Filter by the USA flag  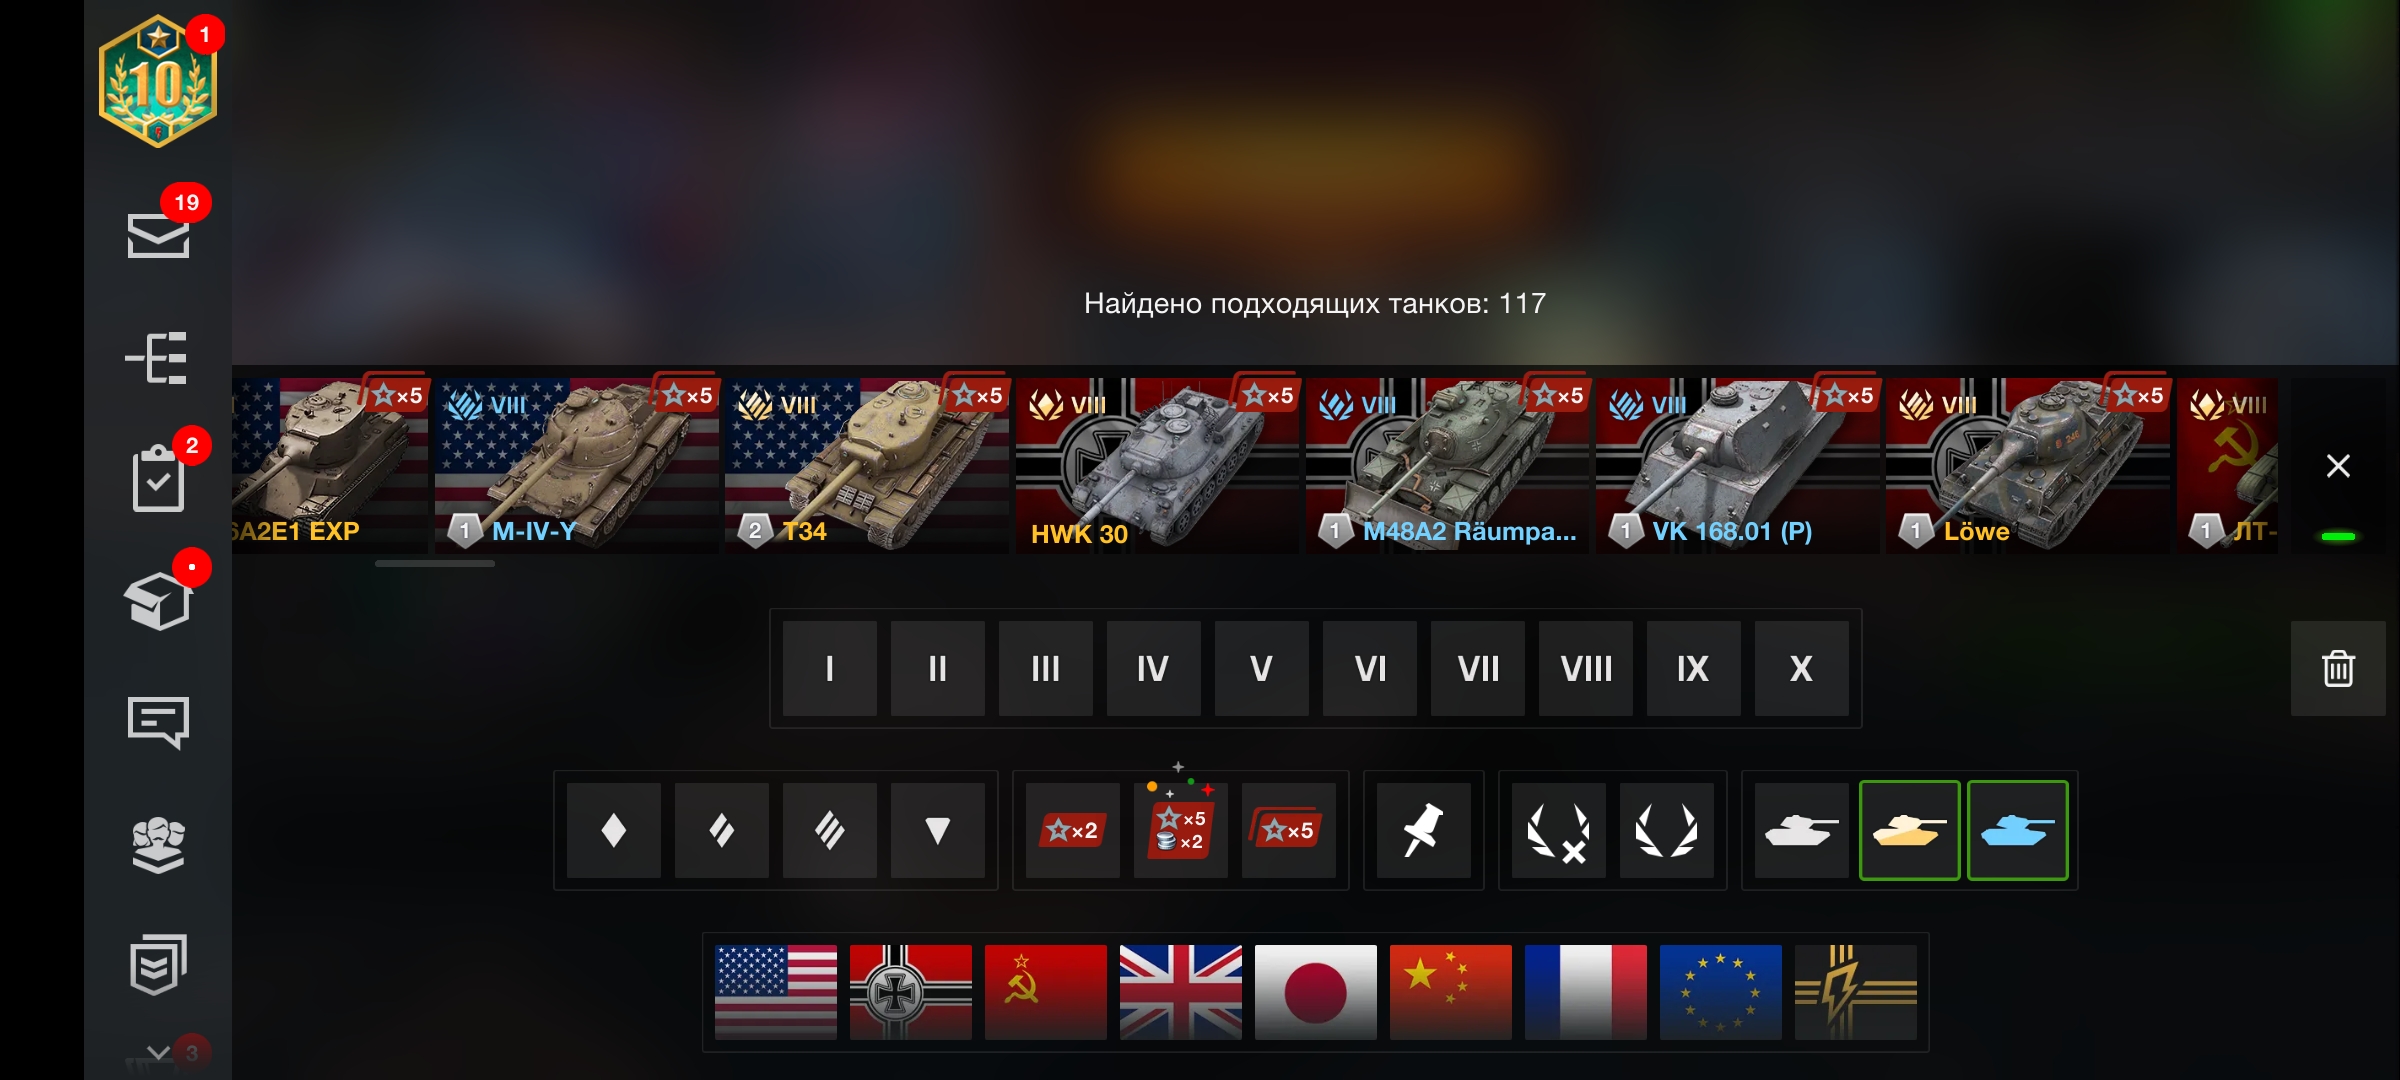[776, 992]
